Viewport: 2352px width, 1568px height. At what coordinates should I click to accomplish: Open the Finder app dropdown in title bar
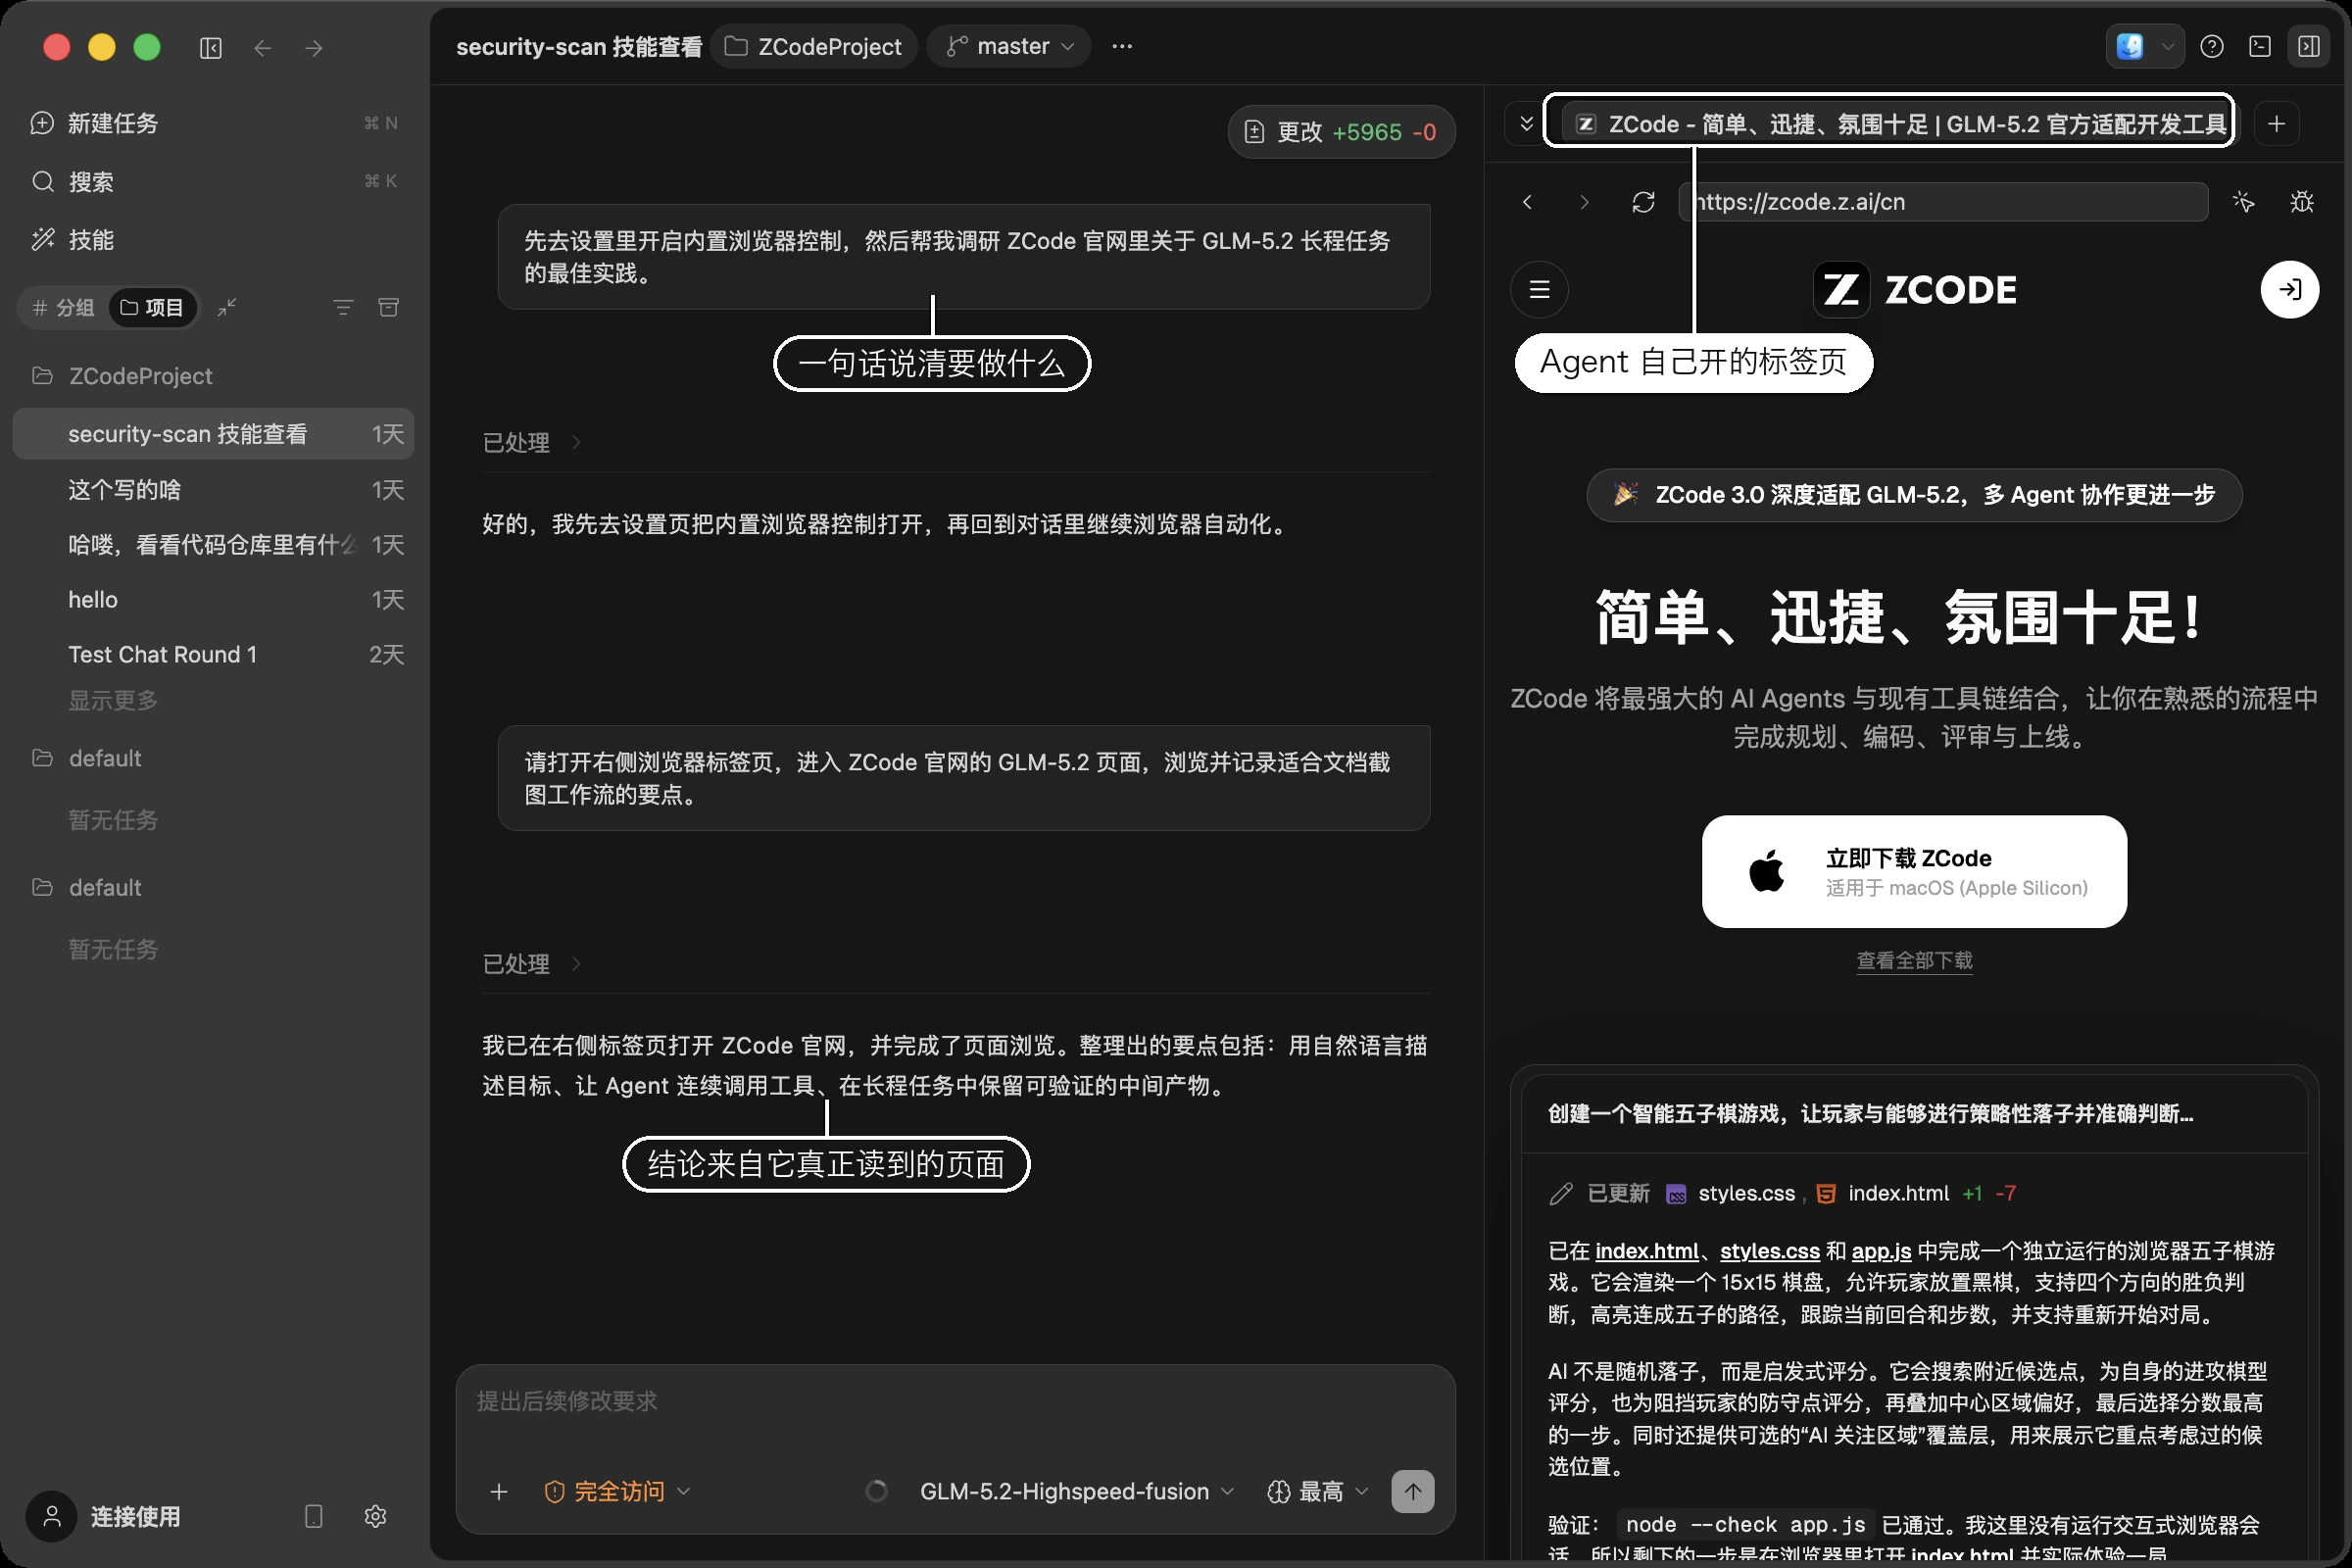(x=2143, y=46)
